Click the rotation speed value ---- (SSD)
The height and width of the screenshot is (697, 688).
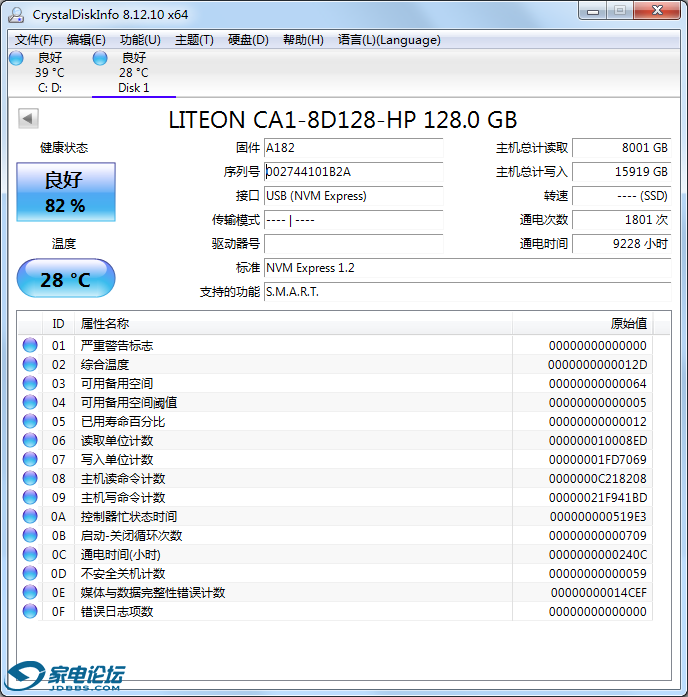click(x=621, y=196)
